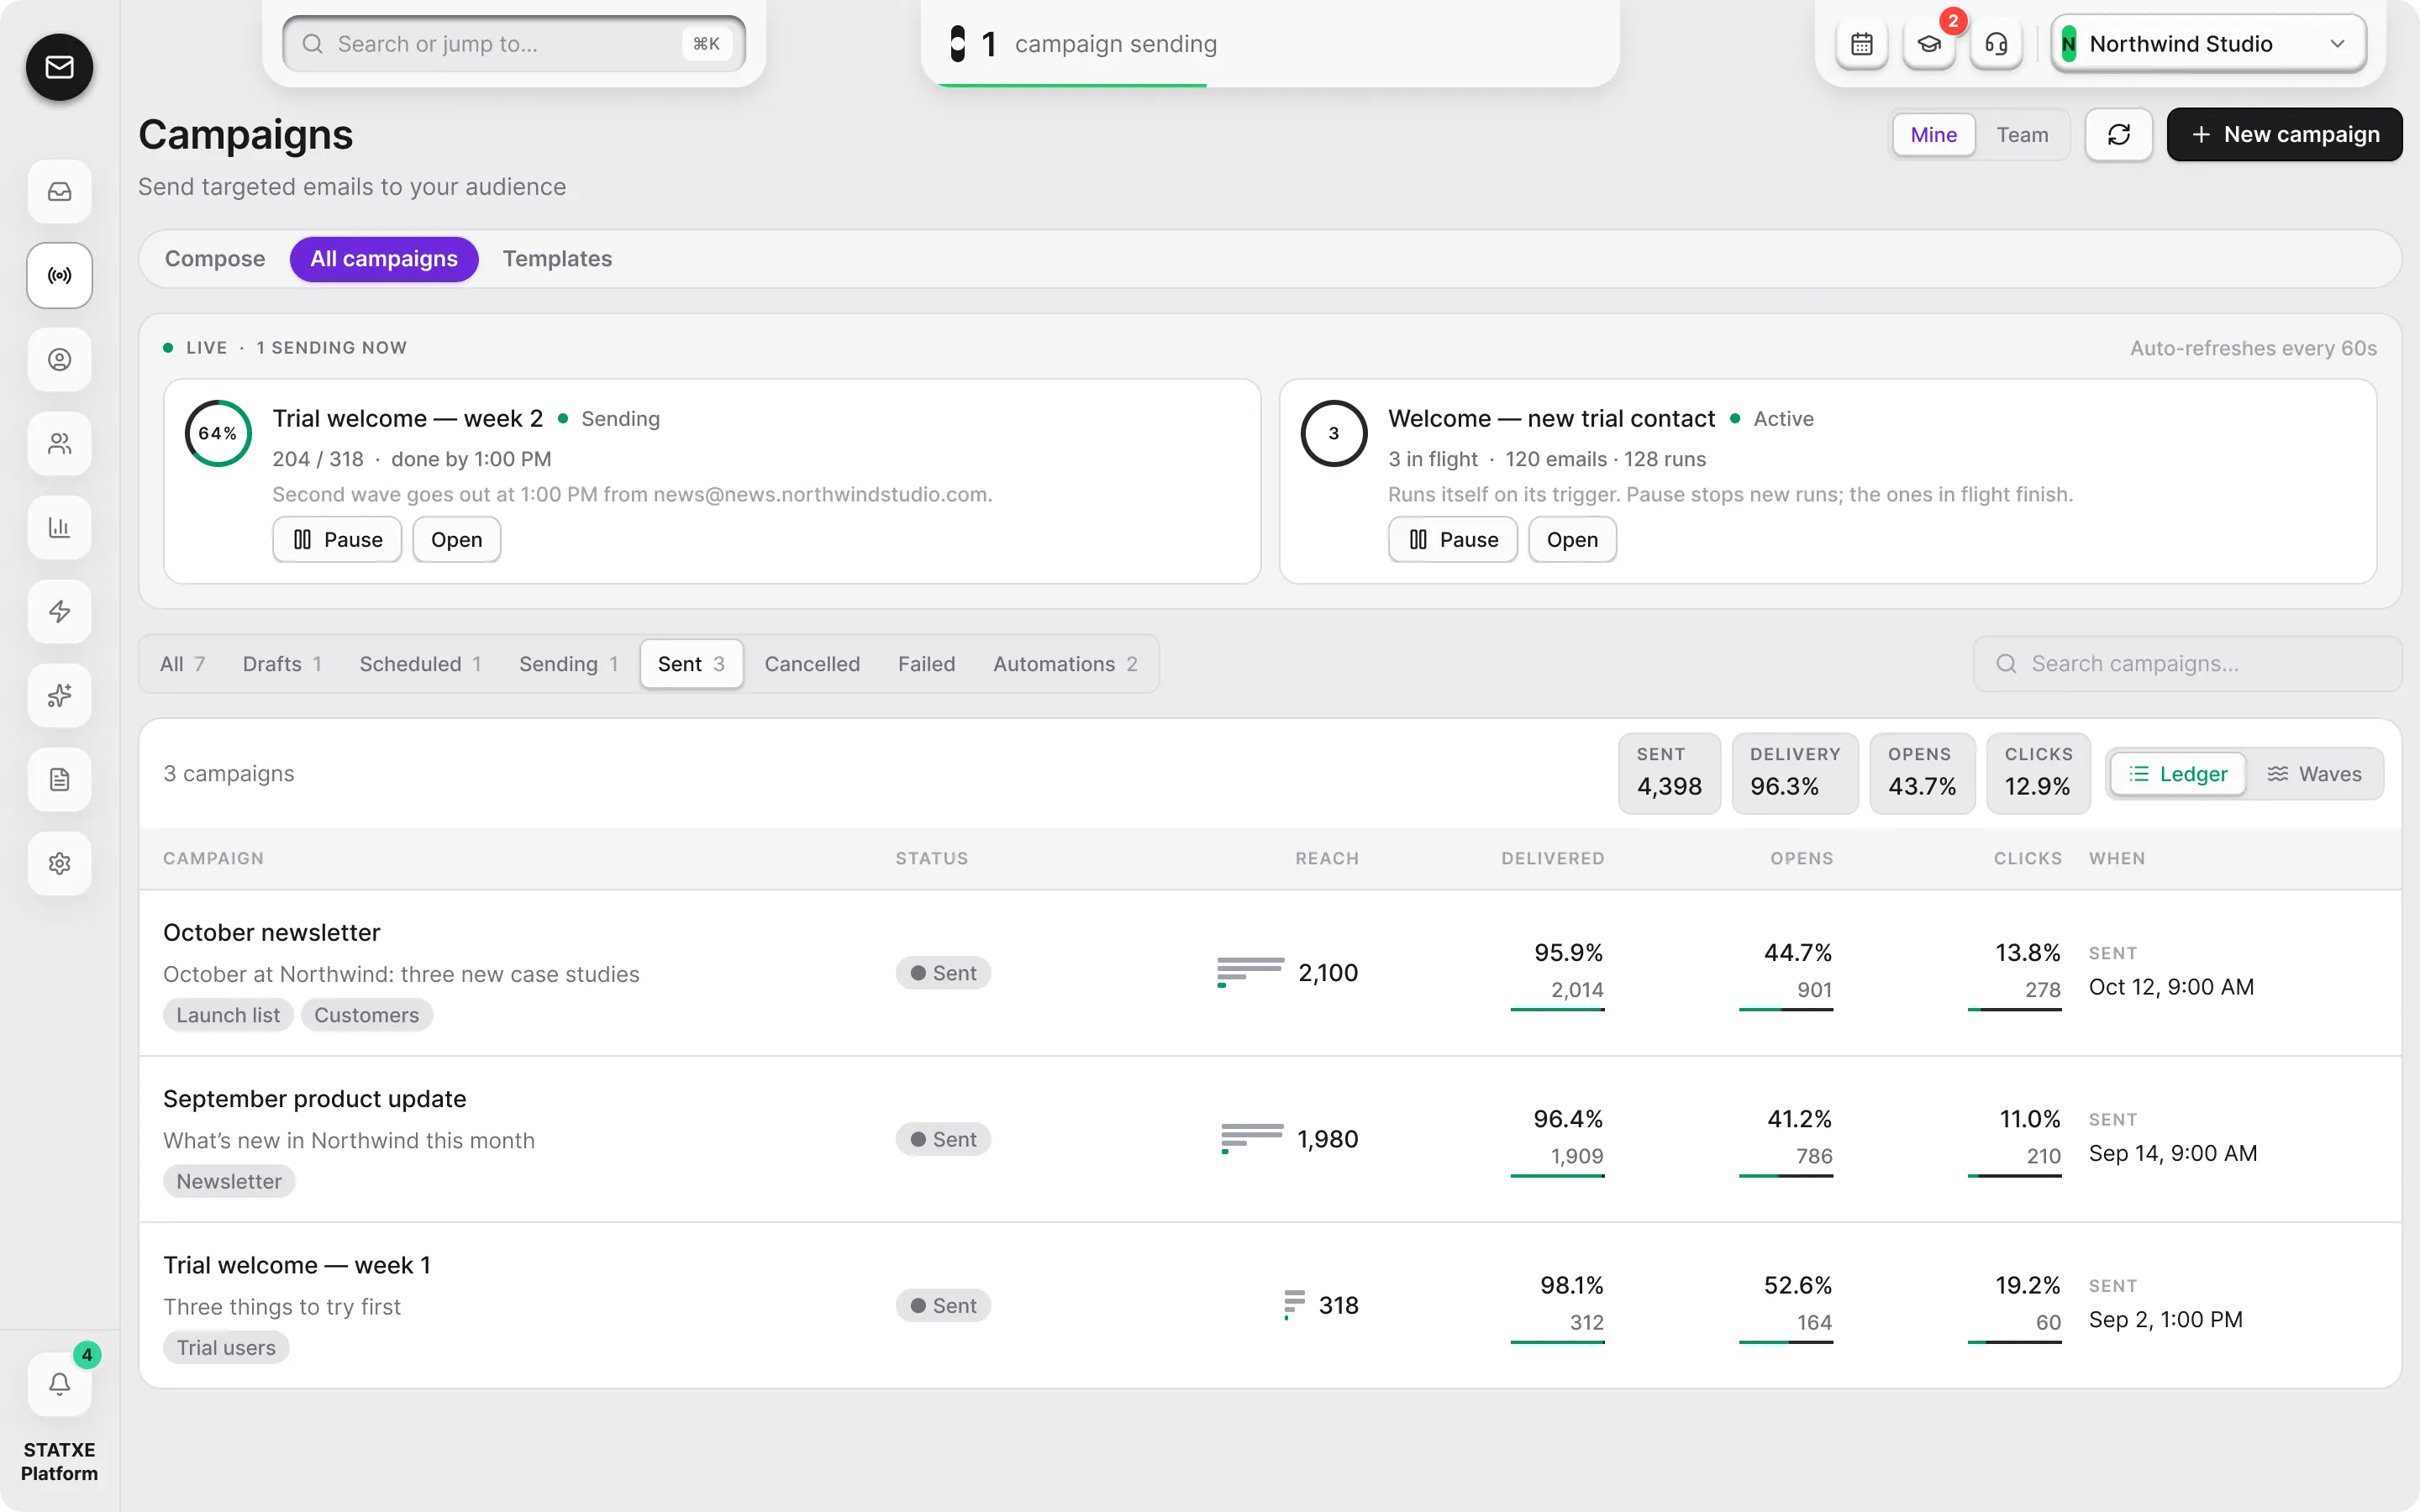
Task: Switch to Mine campaigns view
Action: coord(1934,134)
